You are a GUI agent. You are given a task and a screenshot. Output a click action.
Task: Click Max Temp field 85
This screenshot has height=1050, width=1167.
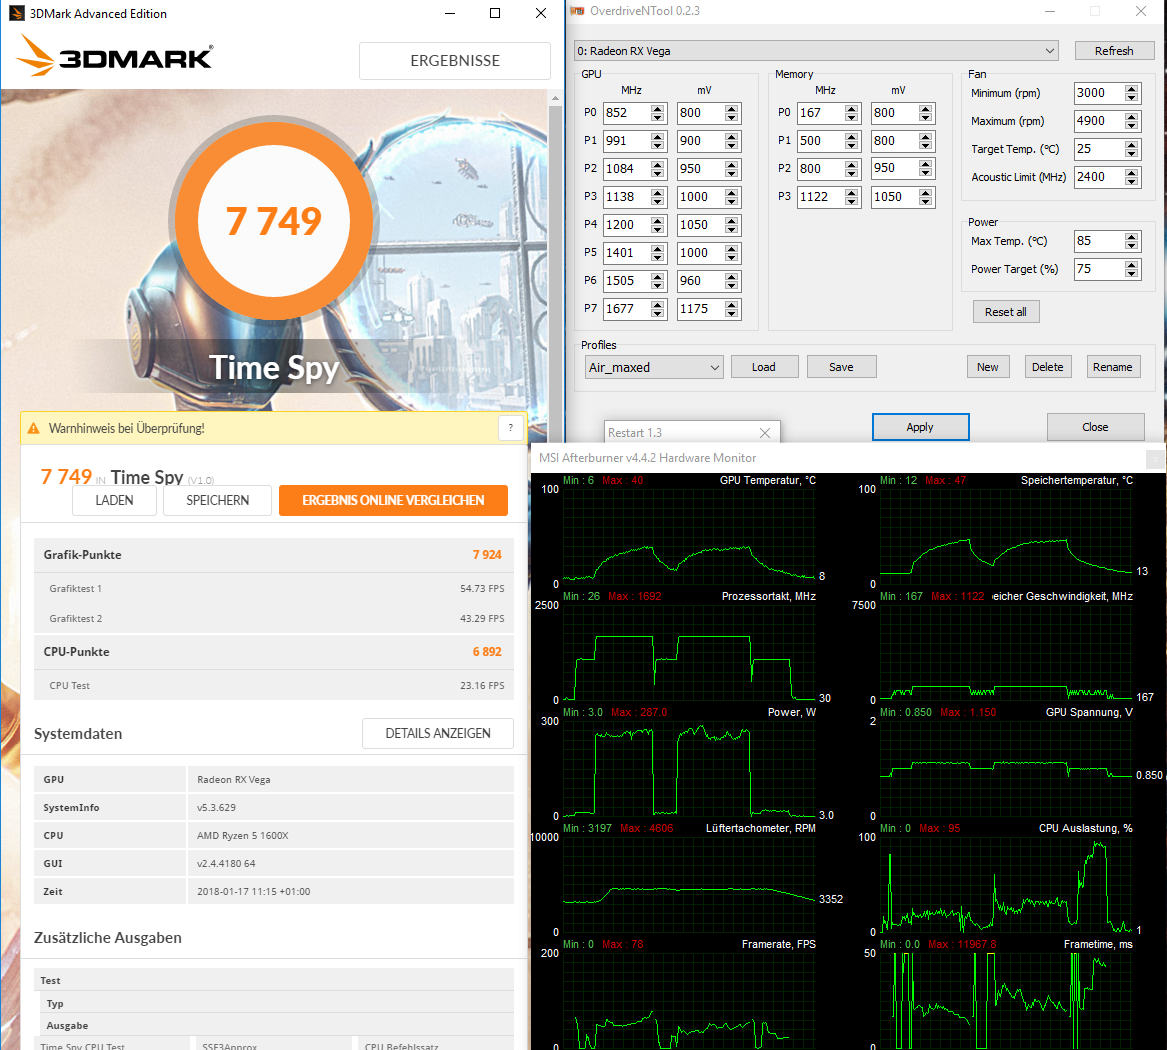(x=1099, y=241)
